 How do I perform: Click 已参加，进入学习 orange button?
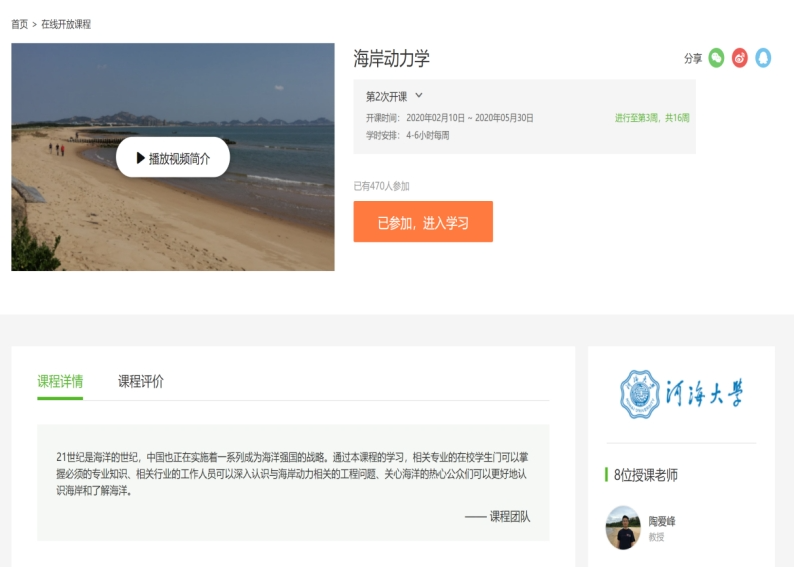point(423,222)
